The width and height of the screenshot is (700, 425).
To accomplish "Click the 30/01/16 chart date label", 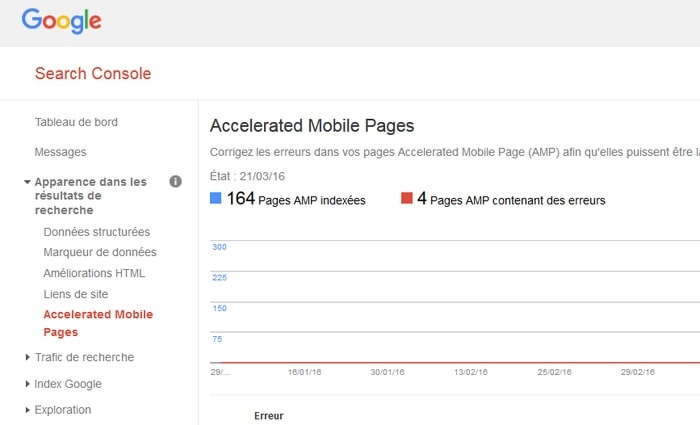I will 388,372.
